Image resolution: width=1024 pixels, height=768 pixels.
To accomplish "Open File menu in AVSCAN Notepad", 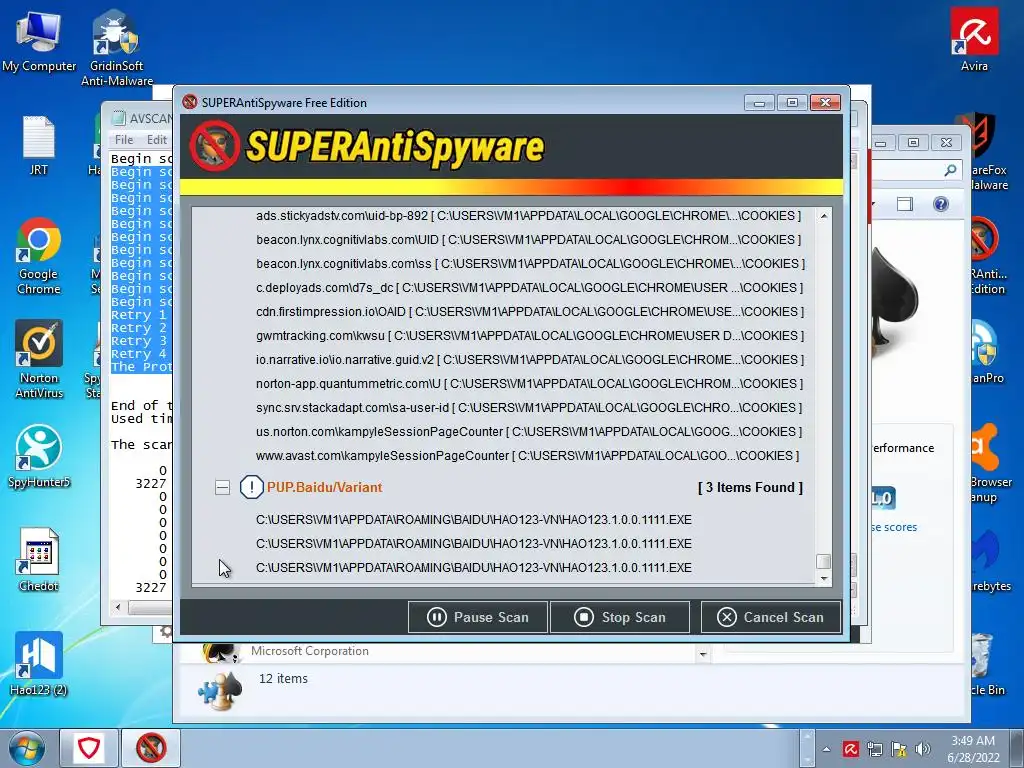I will (123, 140).
